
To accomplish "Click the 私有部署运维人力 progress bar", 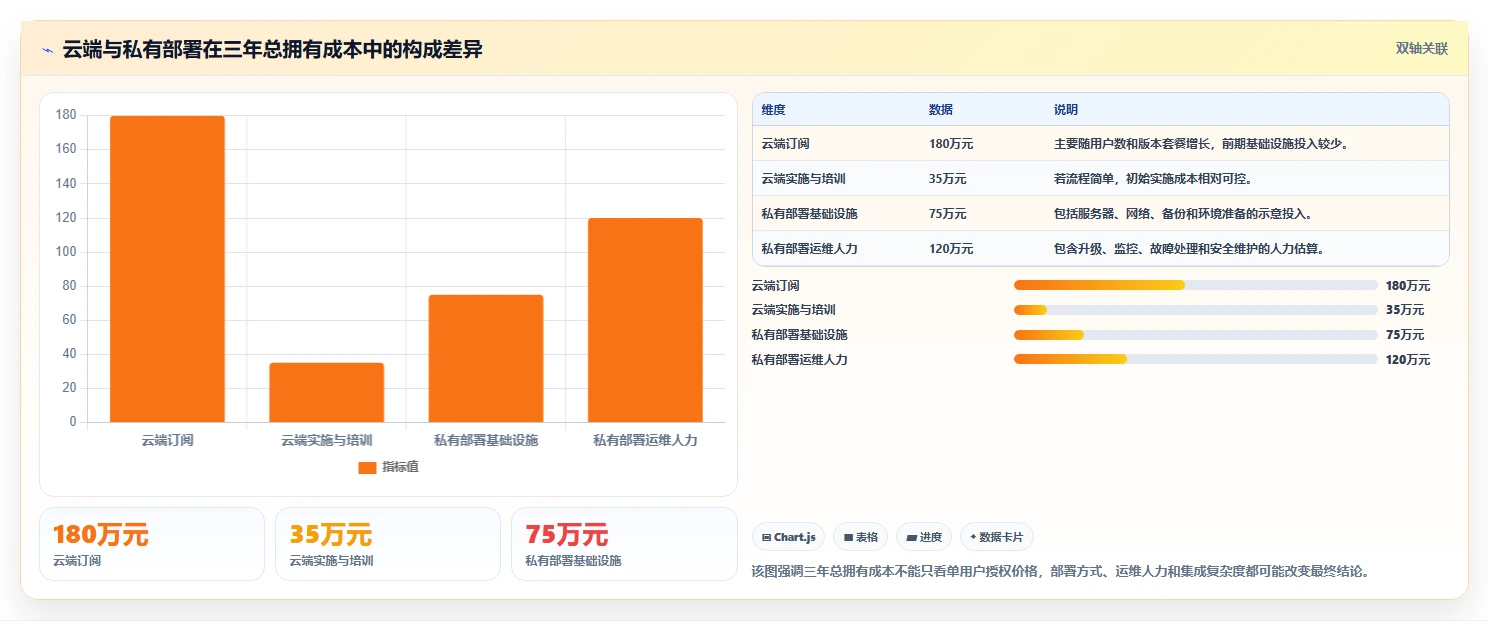I will 1196,359.
